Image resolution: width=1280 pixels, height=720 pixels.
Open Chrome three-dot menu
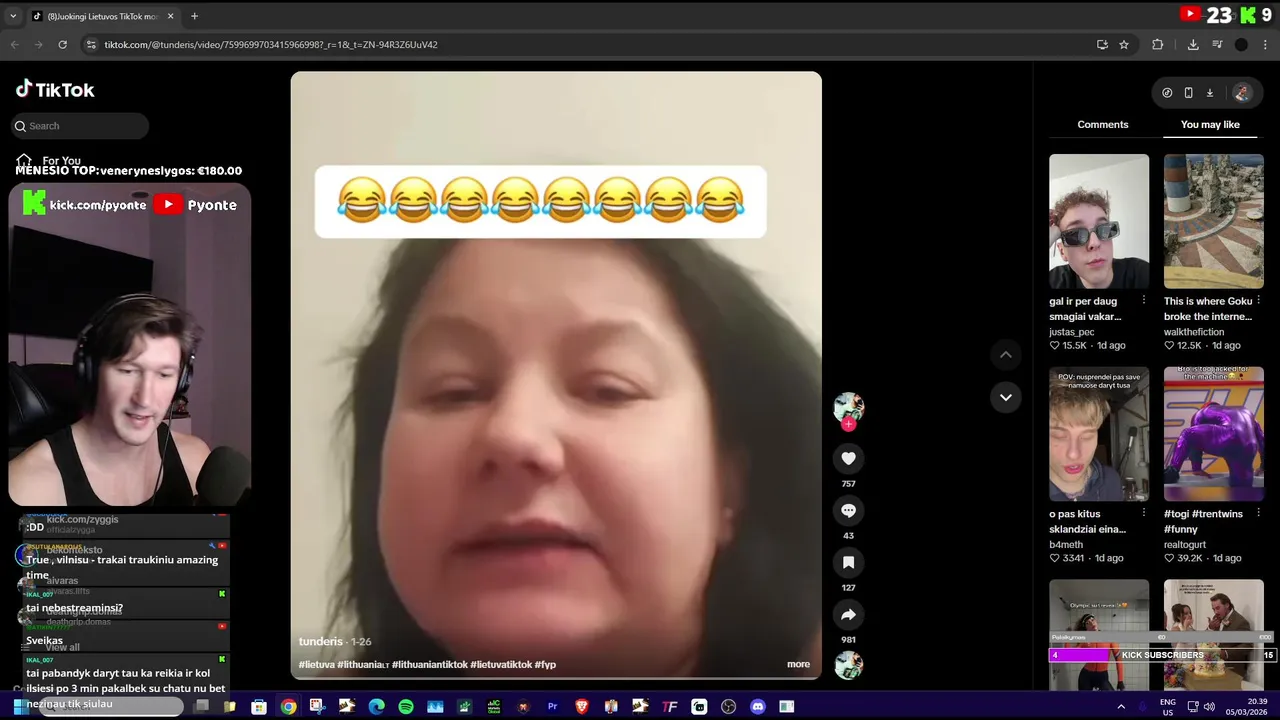tap(1265, 44)
